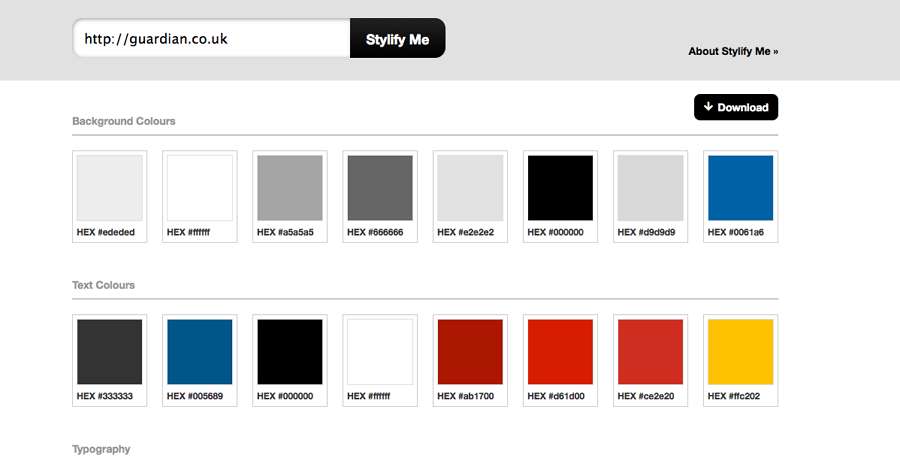The height and width of the screenshot is (458, 900).
Task: Choose the yellow #ffc202 text colour swatch
Action: 740,360
